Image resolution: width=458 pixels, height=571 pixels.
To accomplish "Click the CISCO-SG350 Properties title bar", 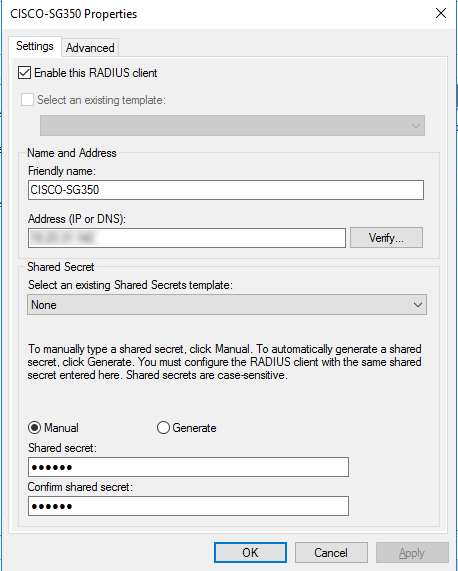I will pyautogui.click(x=218, y=14).
